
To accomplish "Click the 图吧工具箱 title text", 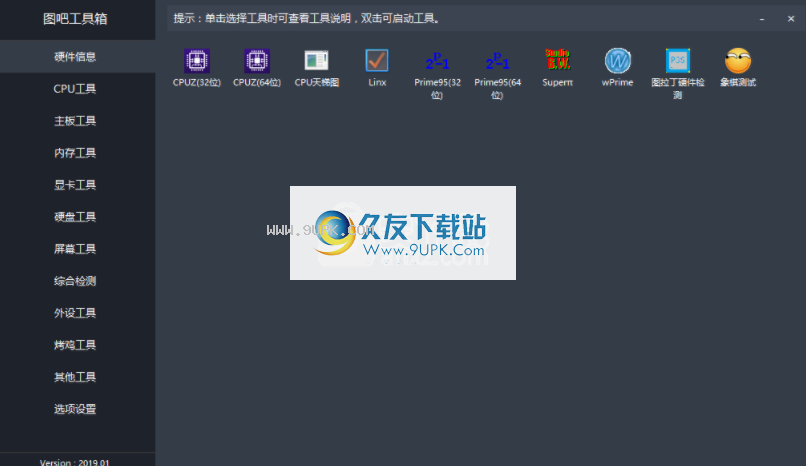I will tap(75, 19).
